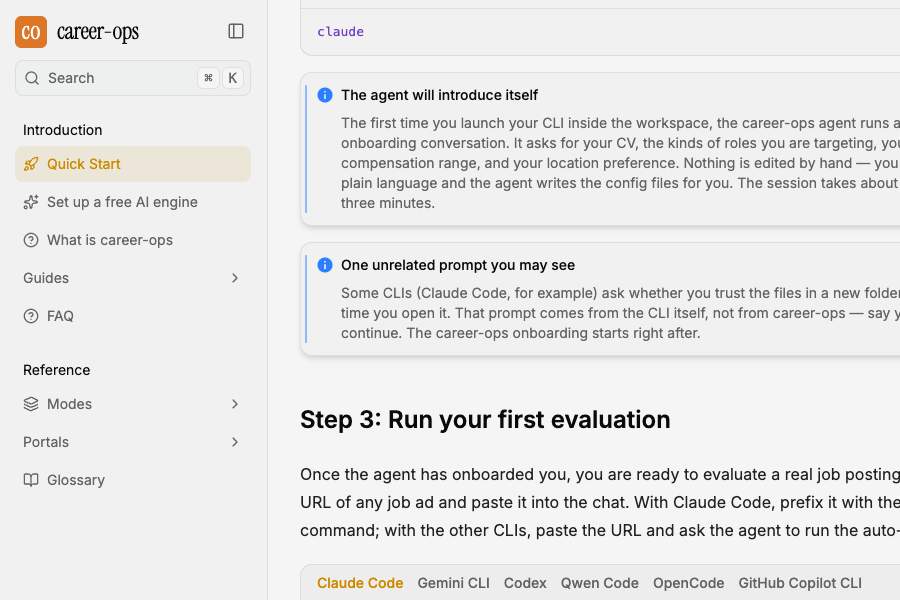Screen dimensions: 900x600
Task: Focus the Search input field
Action: point(133,78)
